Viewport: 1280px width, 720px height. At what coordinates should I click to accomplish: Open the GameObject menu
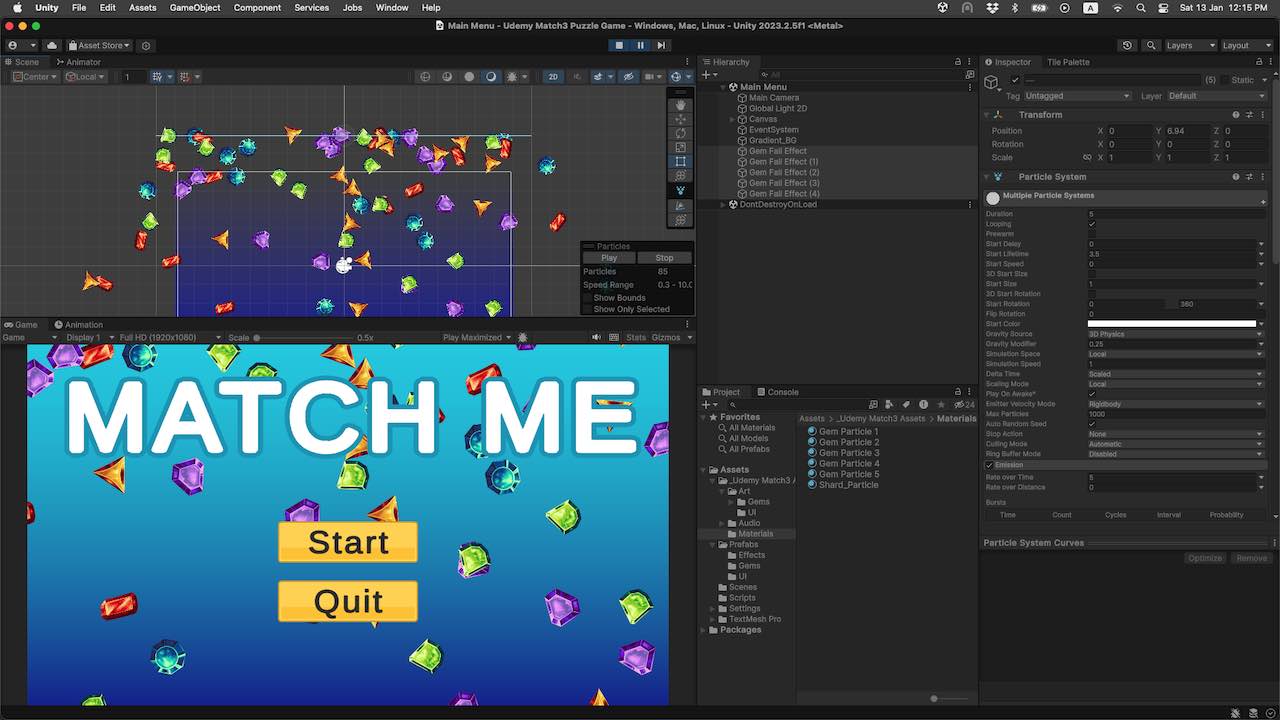pos(195,8)
